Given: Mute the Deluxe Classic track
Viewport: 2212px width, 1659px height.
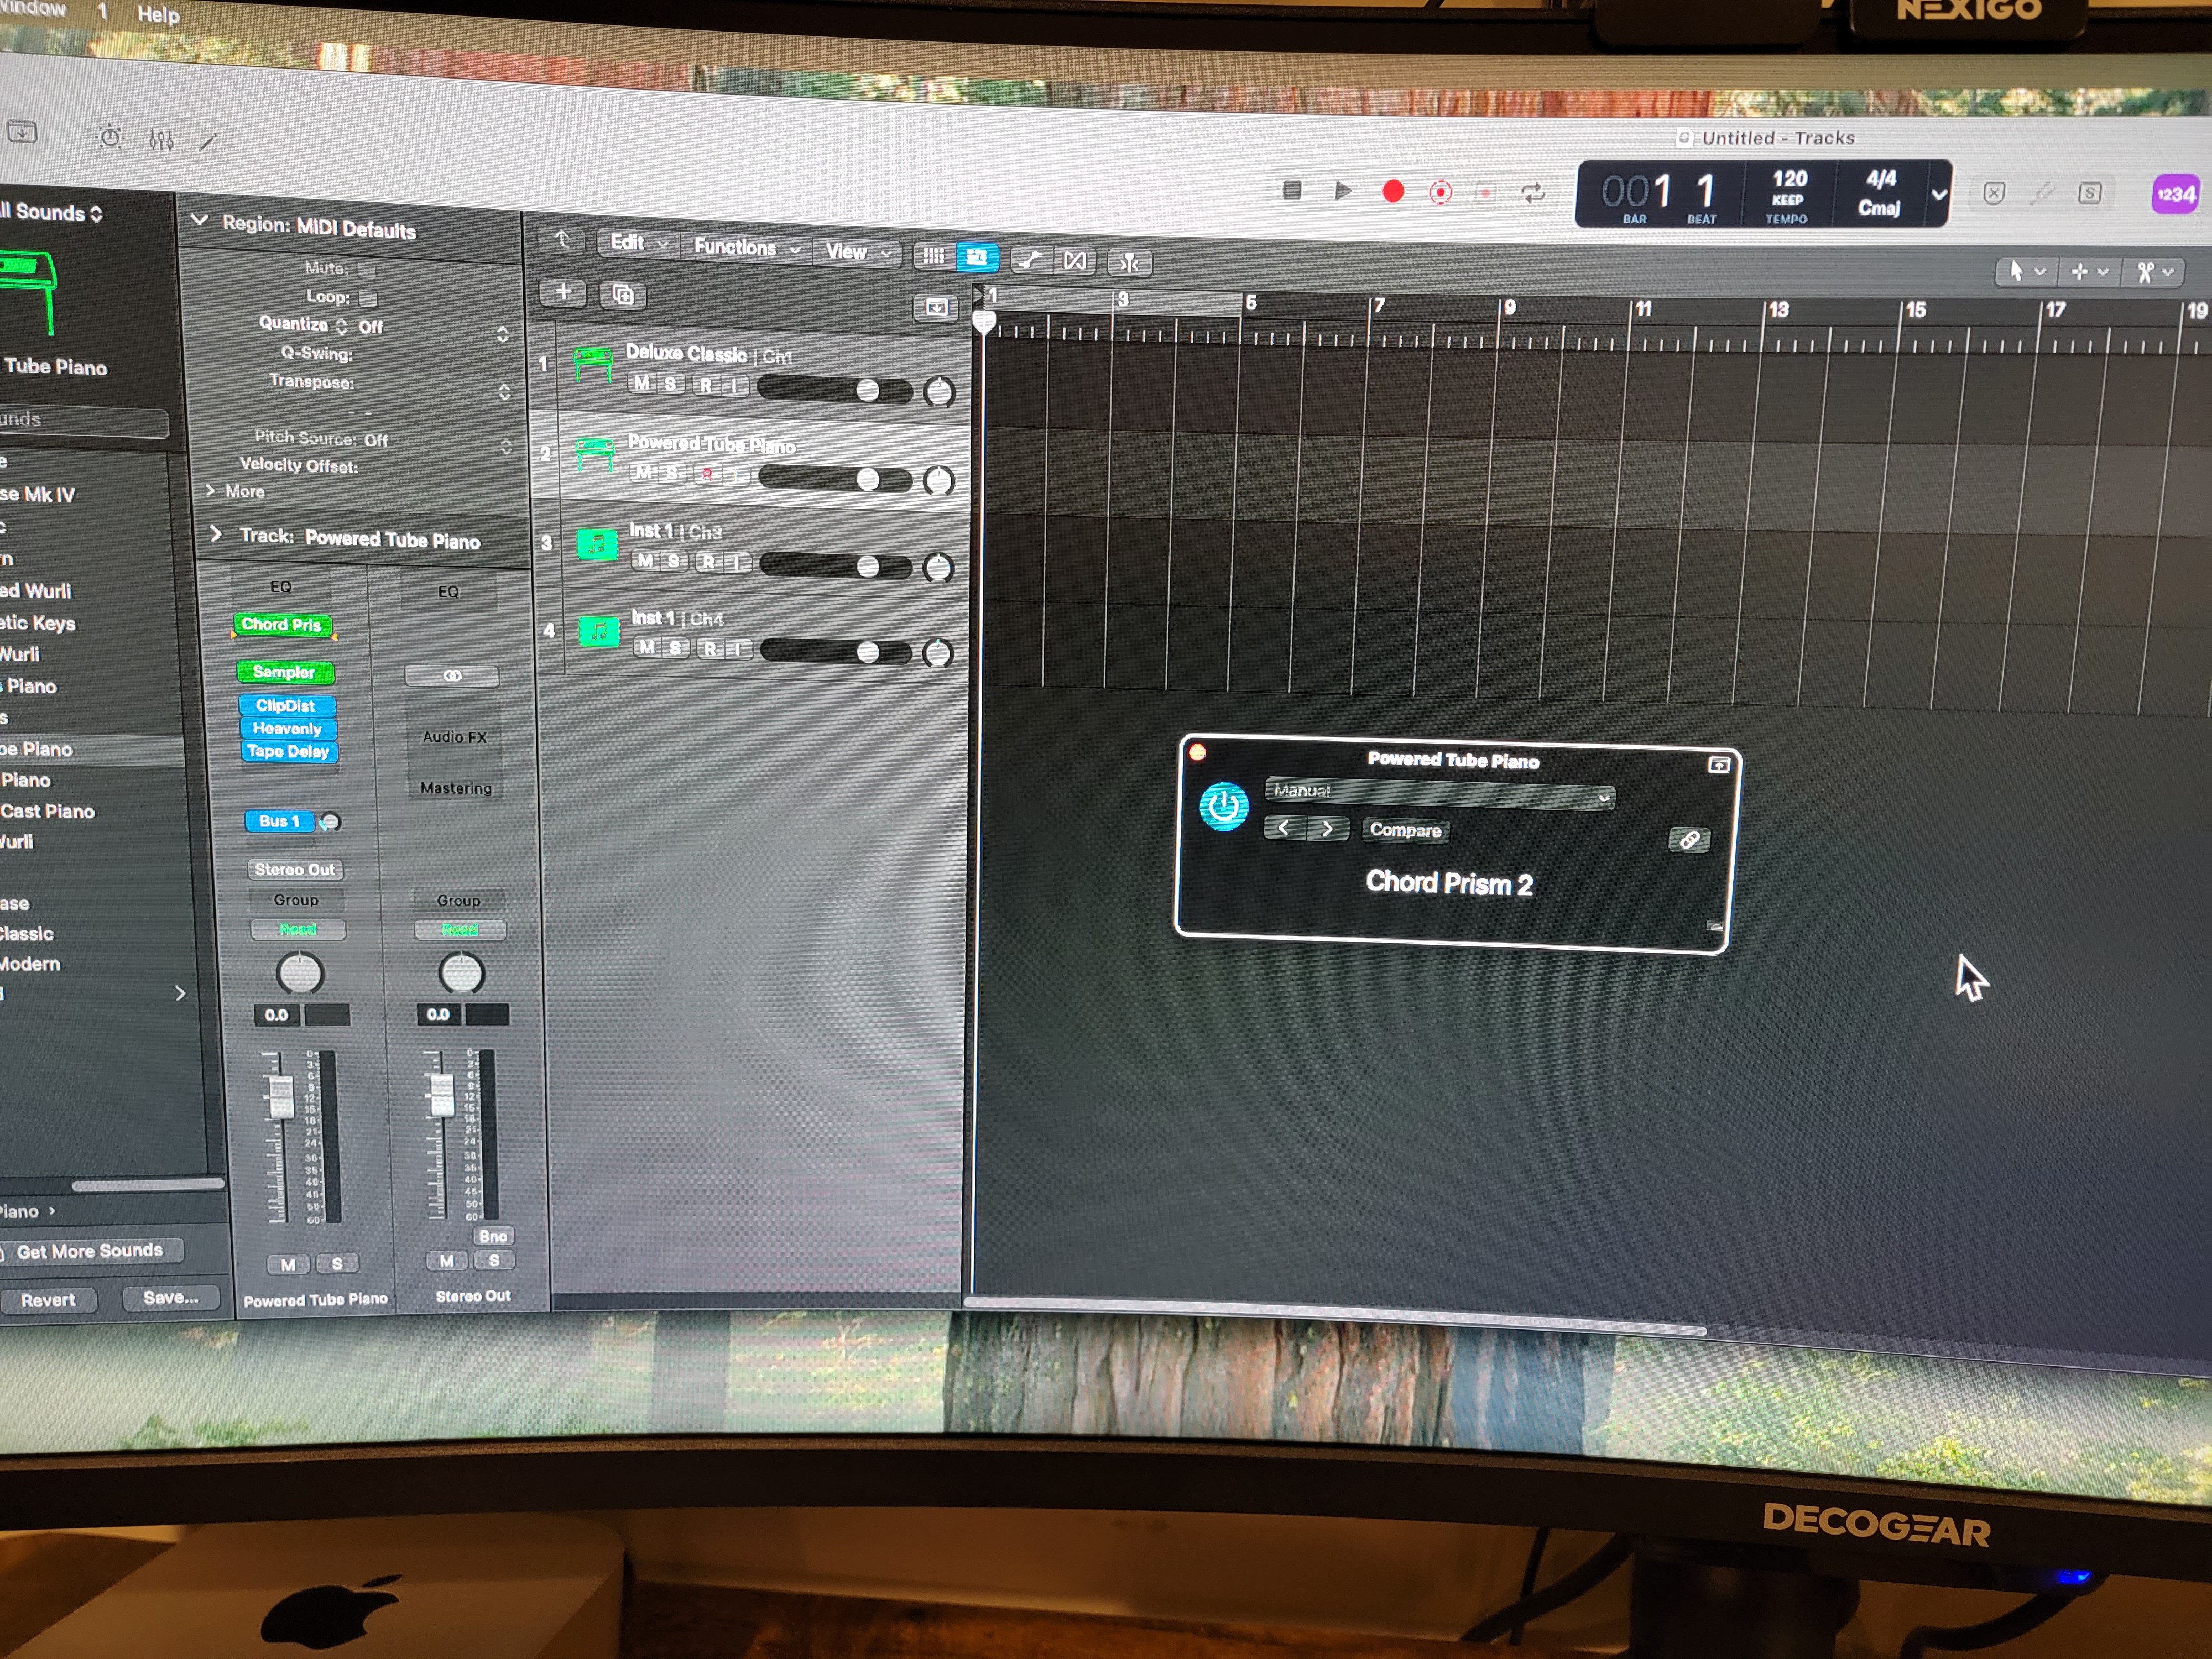Looking at the screenshot, I should (x=641, y=383).
